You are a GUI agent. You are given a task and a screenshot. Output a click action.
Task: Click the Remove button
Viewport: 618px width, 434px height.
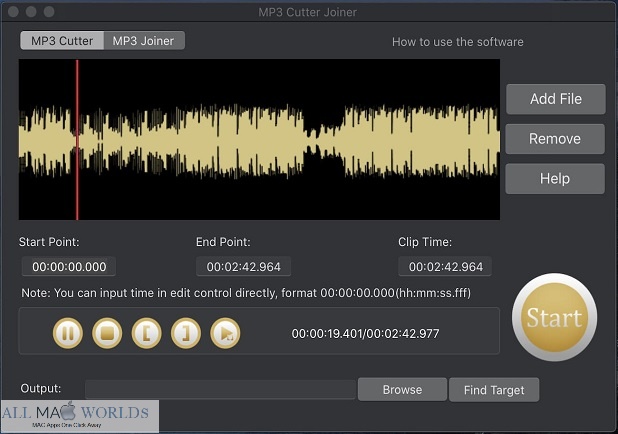pyautogui.click(x=555, y=139)
